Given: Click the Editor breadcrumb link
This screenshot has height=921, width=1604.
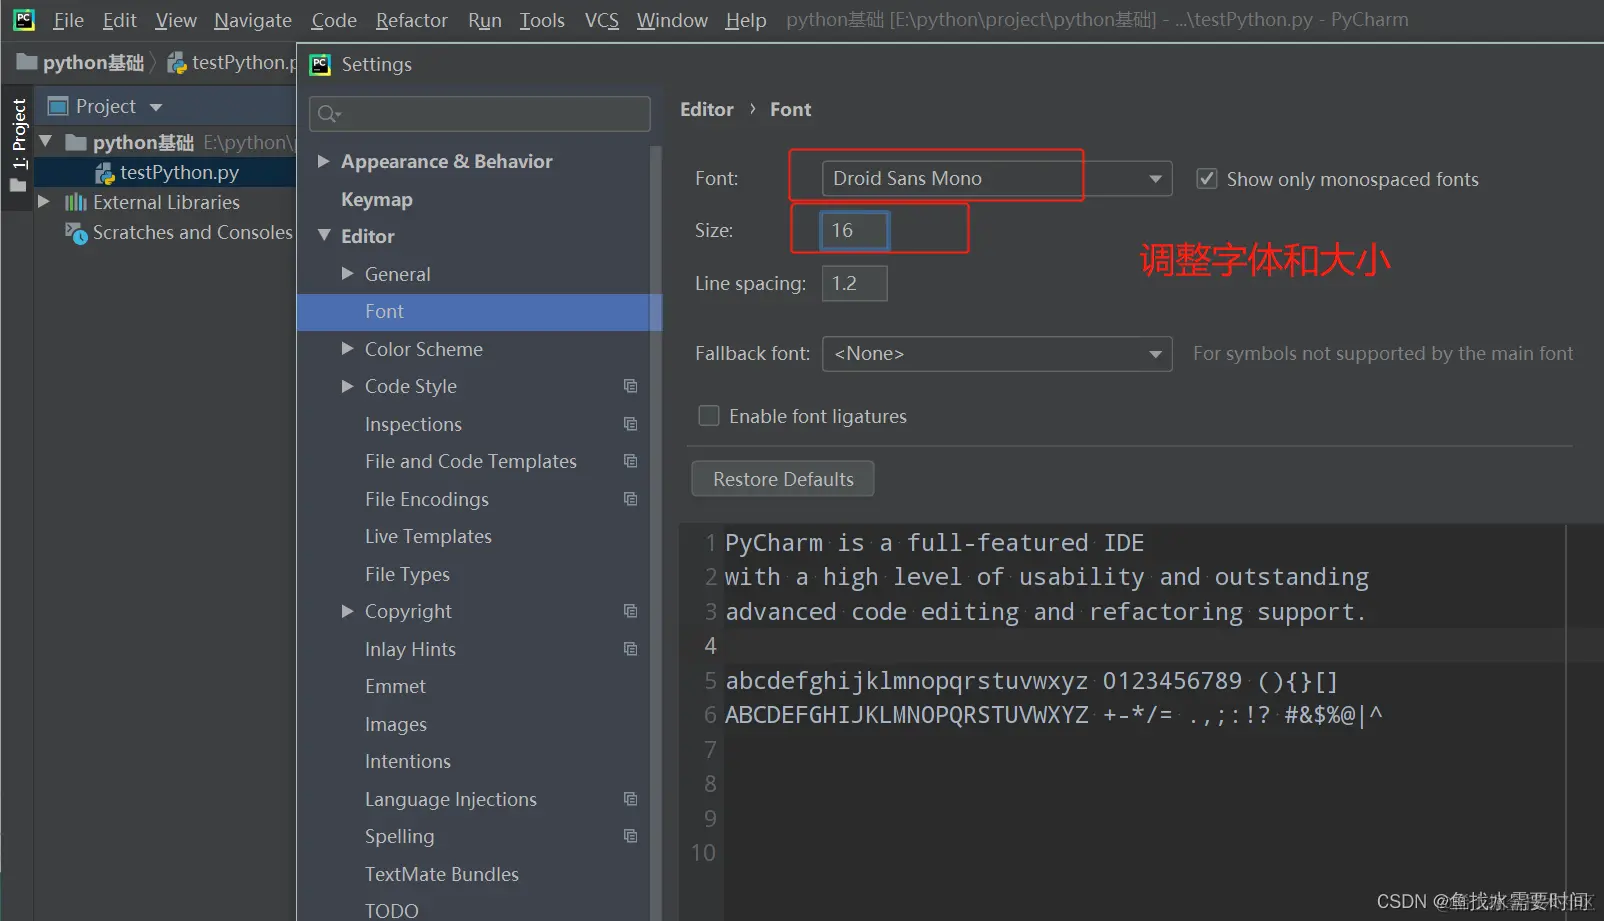Looking at the screenshot, I should coord(707,109).
